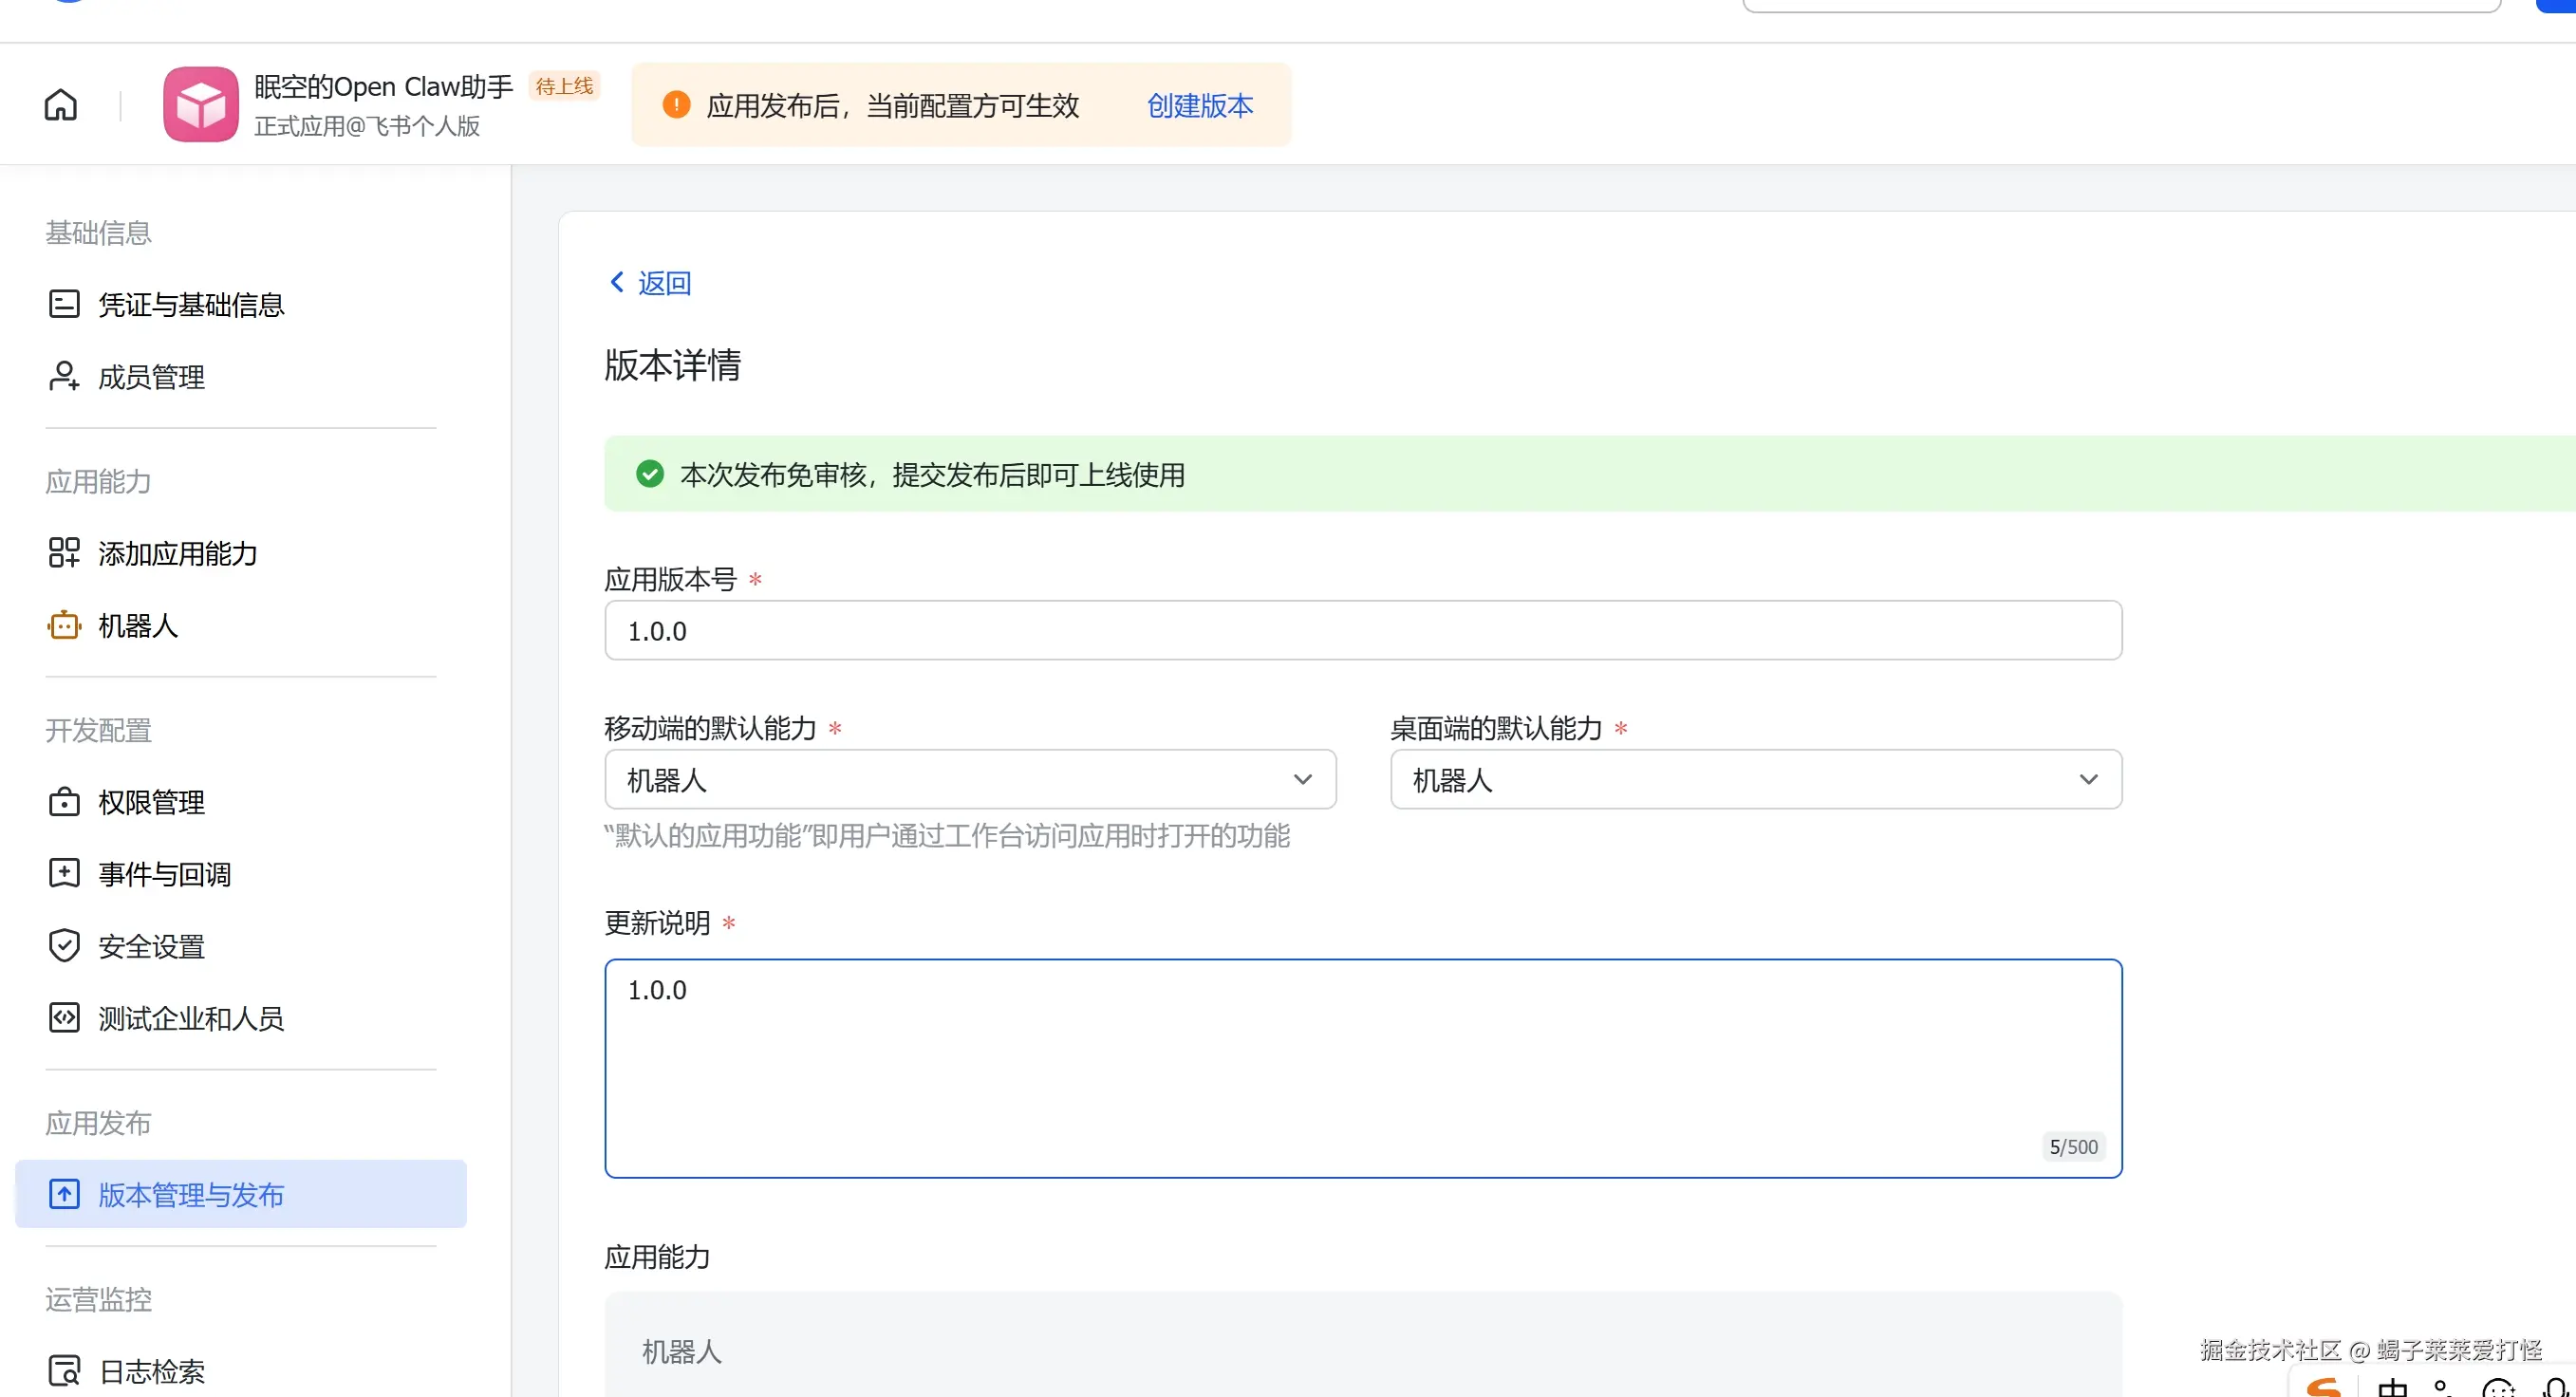Click the home icon in header
Viewport: 2576px width, 1397px height.
click(60, 104)
